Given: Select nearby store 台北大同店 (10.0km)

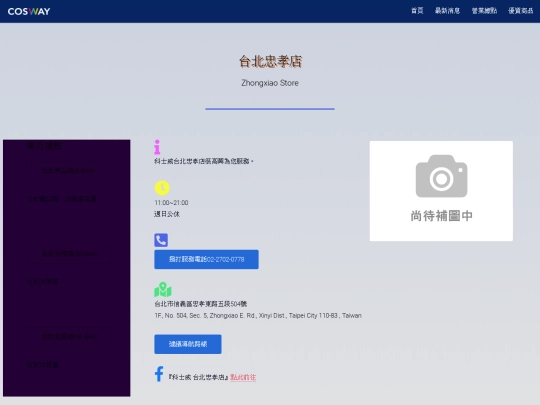Looking at the screenshot, I should (70, 254).
